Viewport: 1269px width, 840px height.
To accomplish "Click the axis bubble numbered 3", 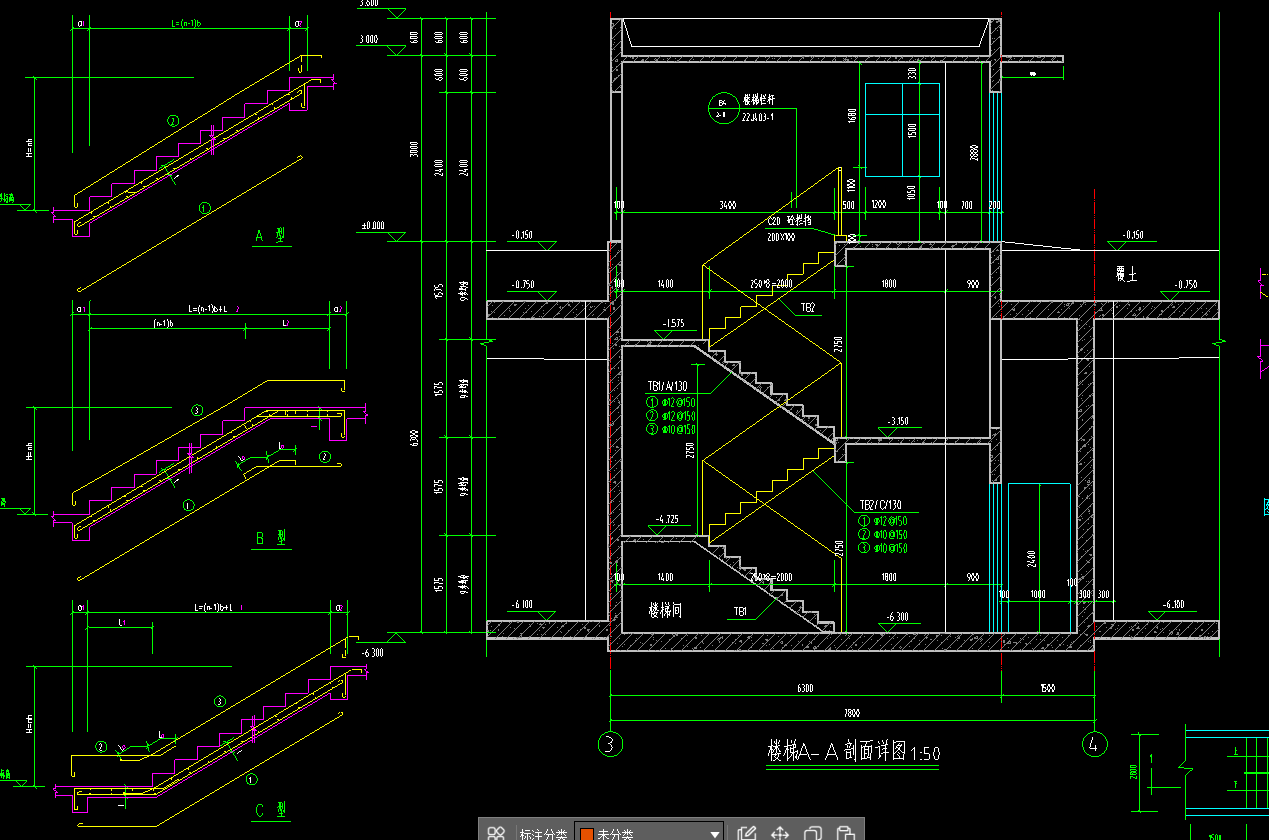I will point(609,743).
